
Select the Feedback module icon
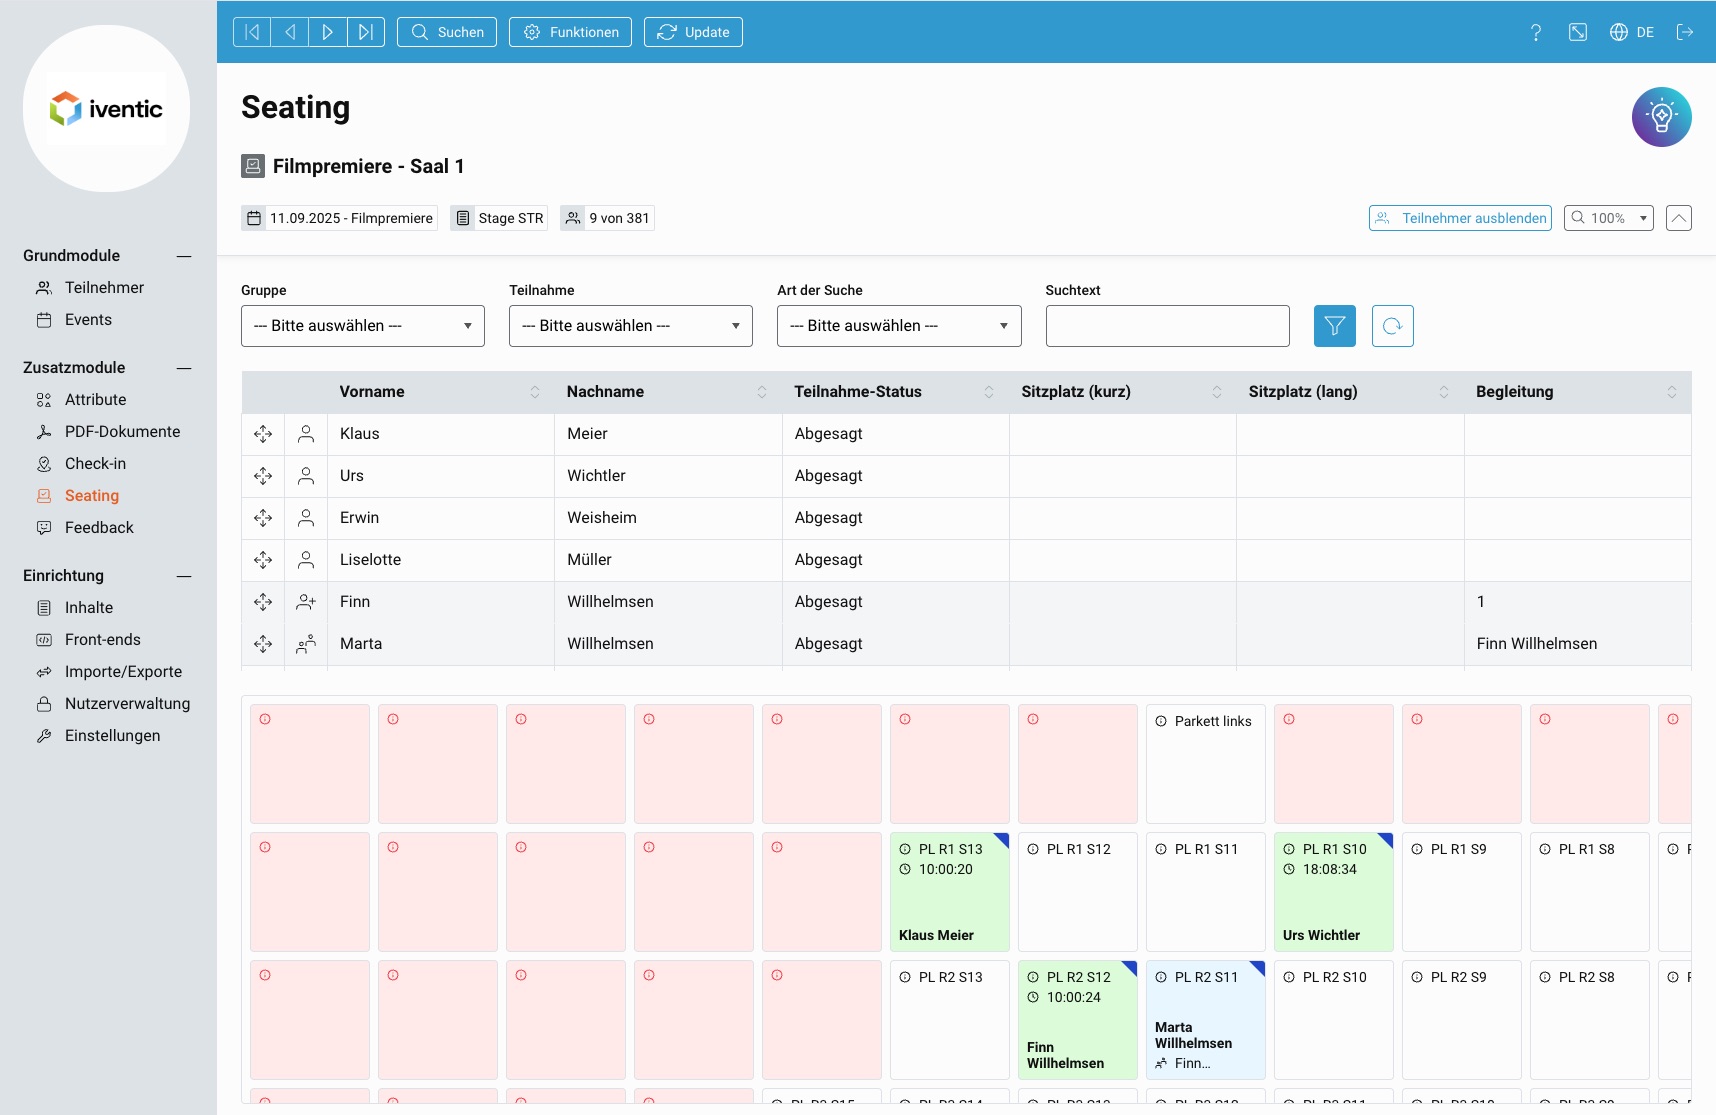pyautogui.click(x=43, y=527)
